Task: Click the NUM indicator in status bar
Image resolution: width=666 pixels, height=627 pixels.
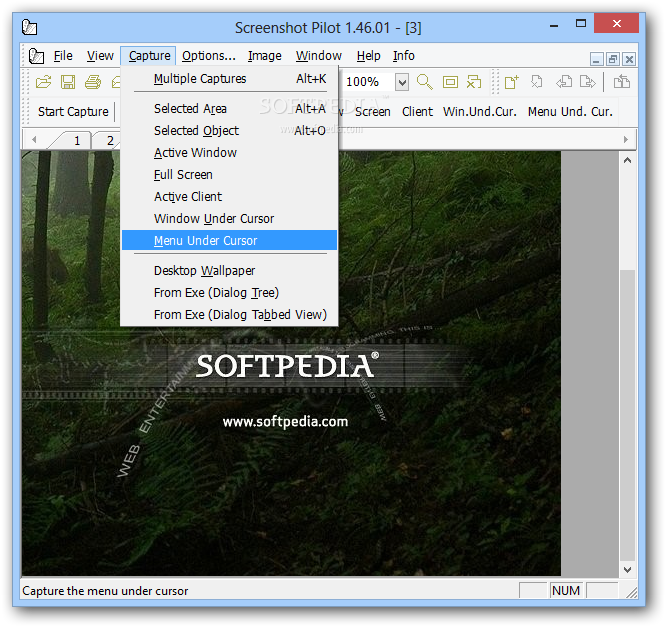Action: (566, 591)
